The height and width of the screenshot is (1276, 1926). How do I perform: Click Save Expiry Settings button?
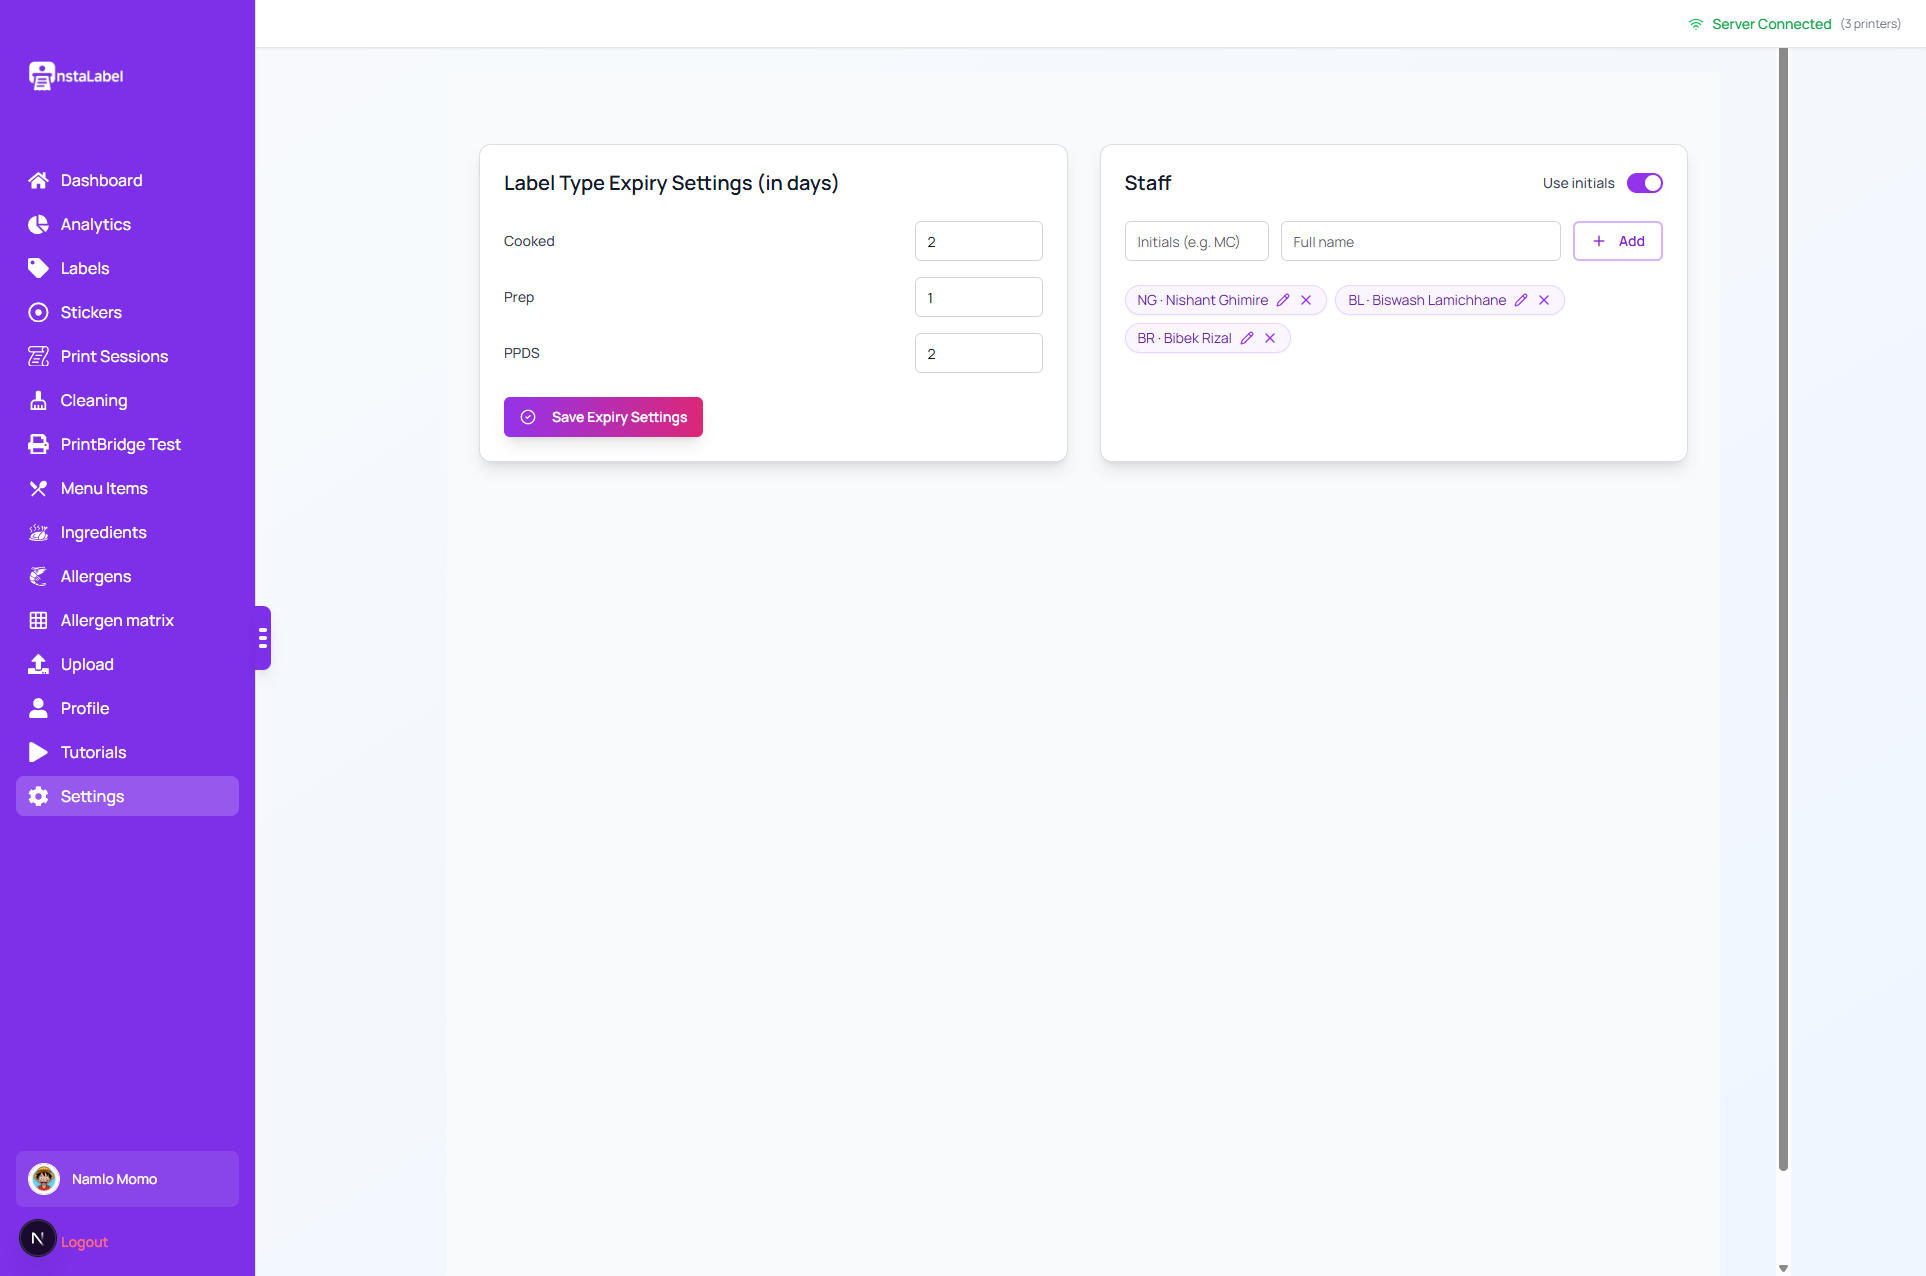pos(603,417)
